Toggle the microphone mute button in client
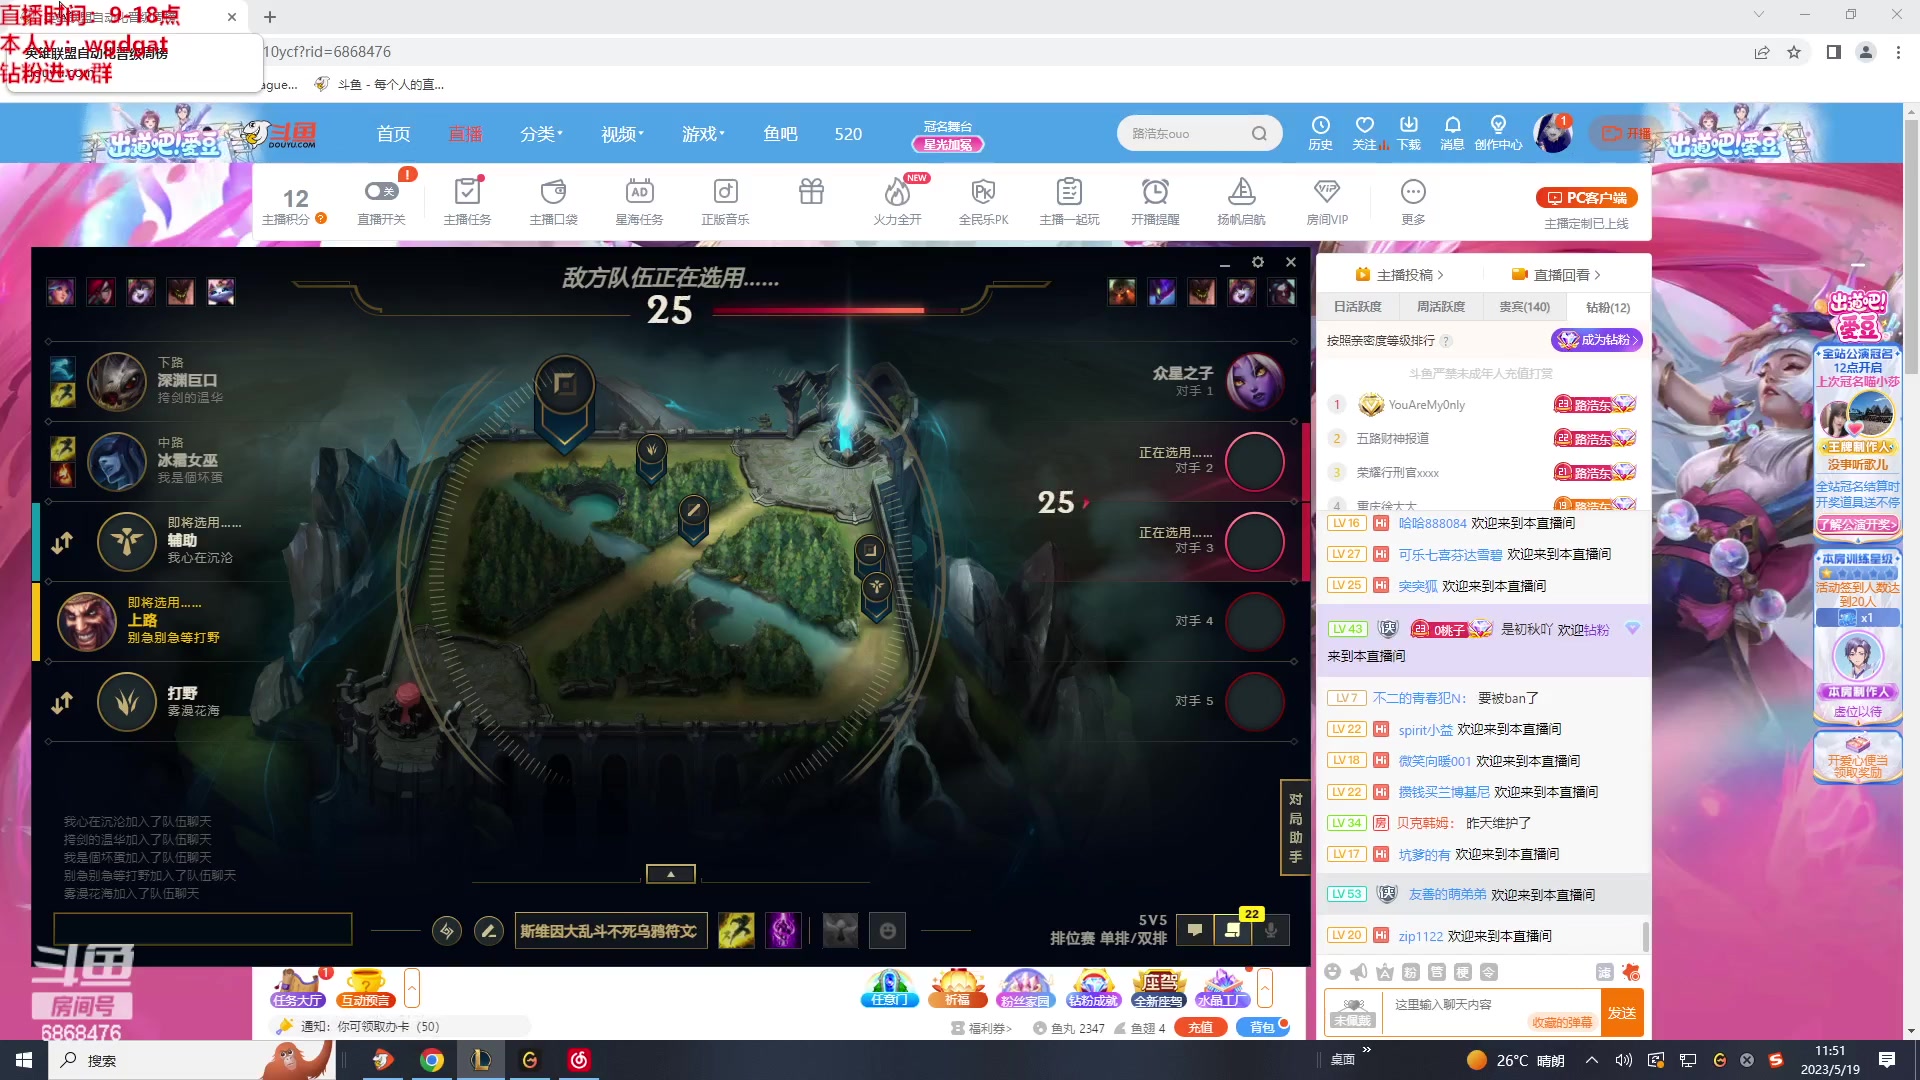 1270,930
